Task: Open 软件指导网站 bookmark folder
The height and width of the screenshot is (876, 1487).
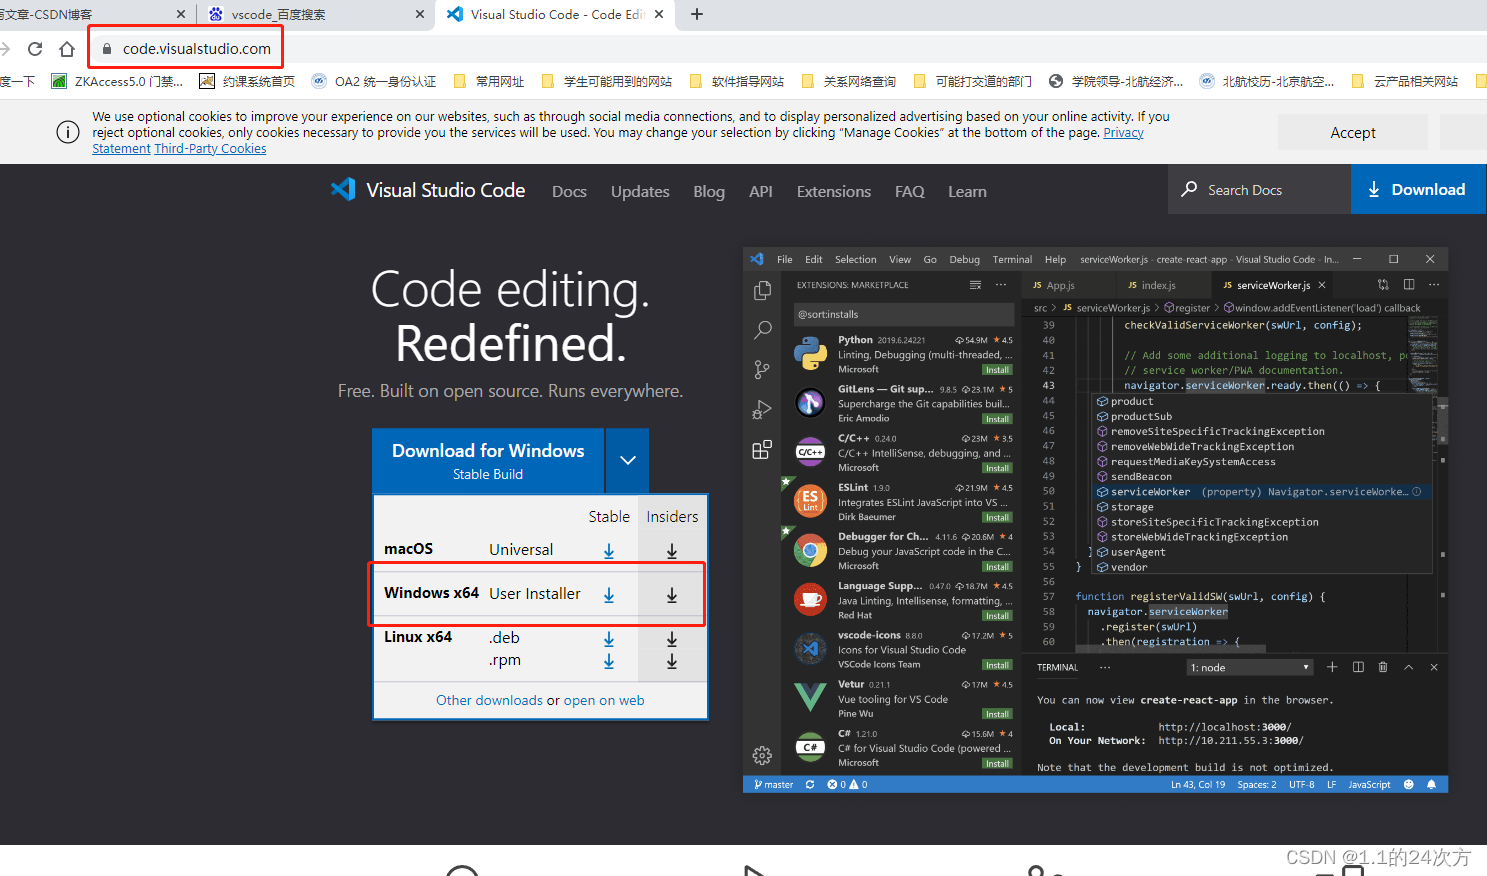Action: tap(737, 81)
